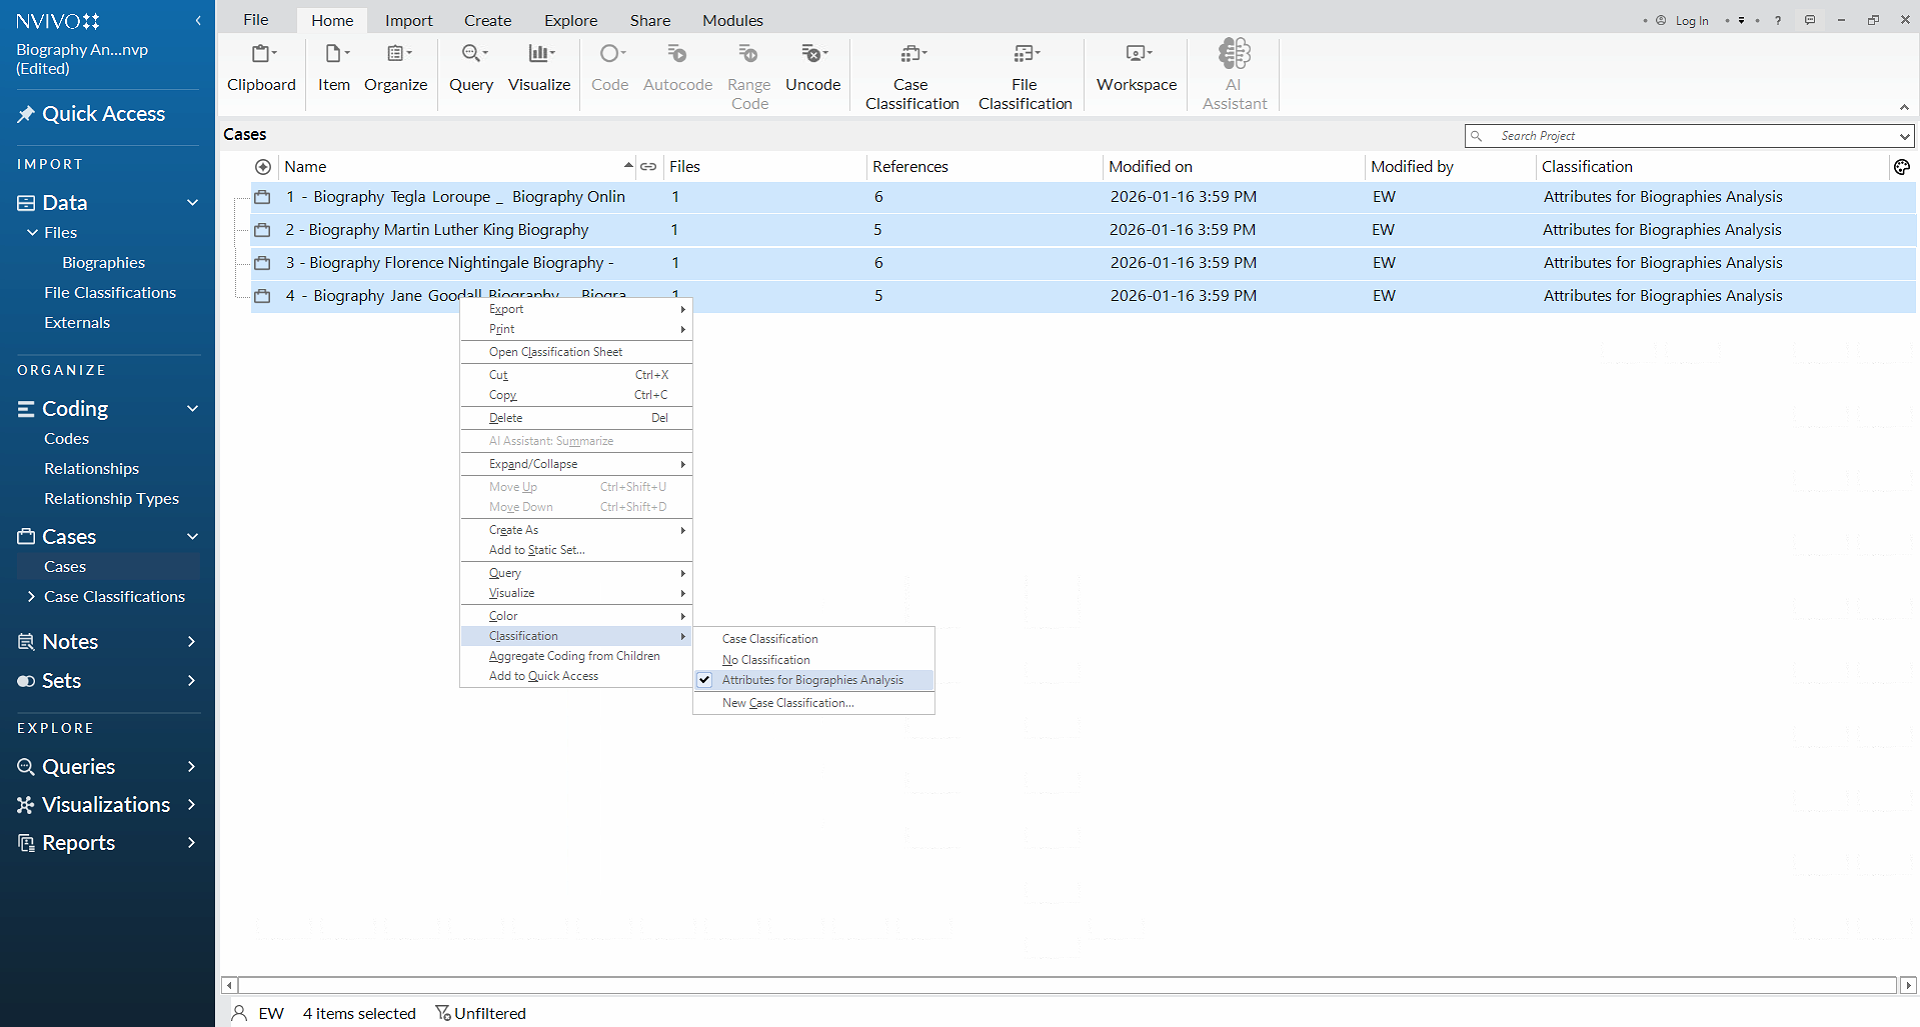Screen dimensions: 1920x1027
Task: Click the column customization palette icon
Action: click(x=1901, y=167)
